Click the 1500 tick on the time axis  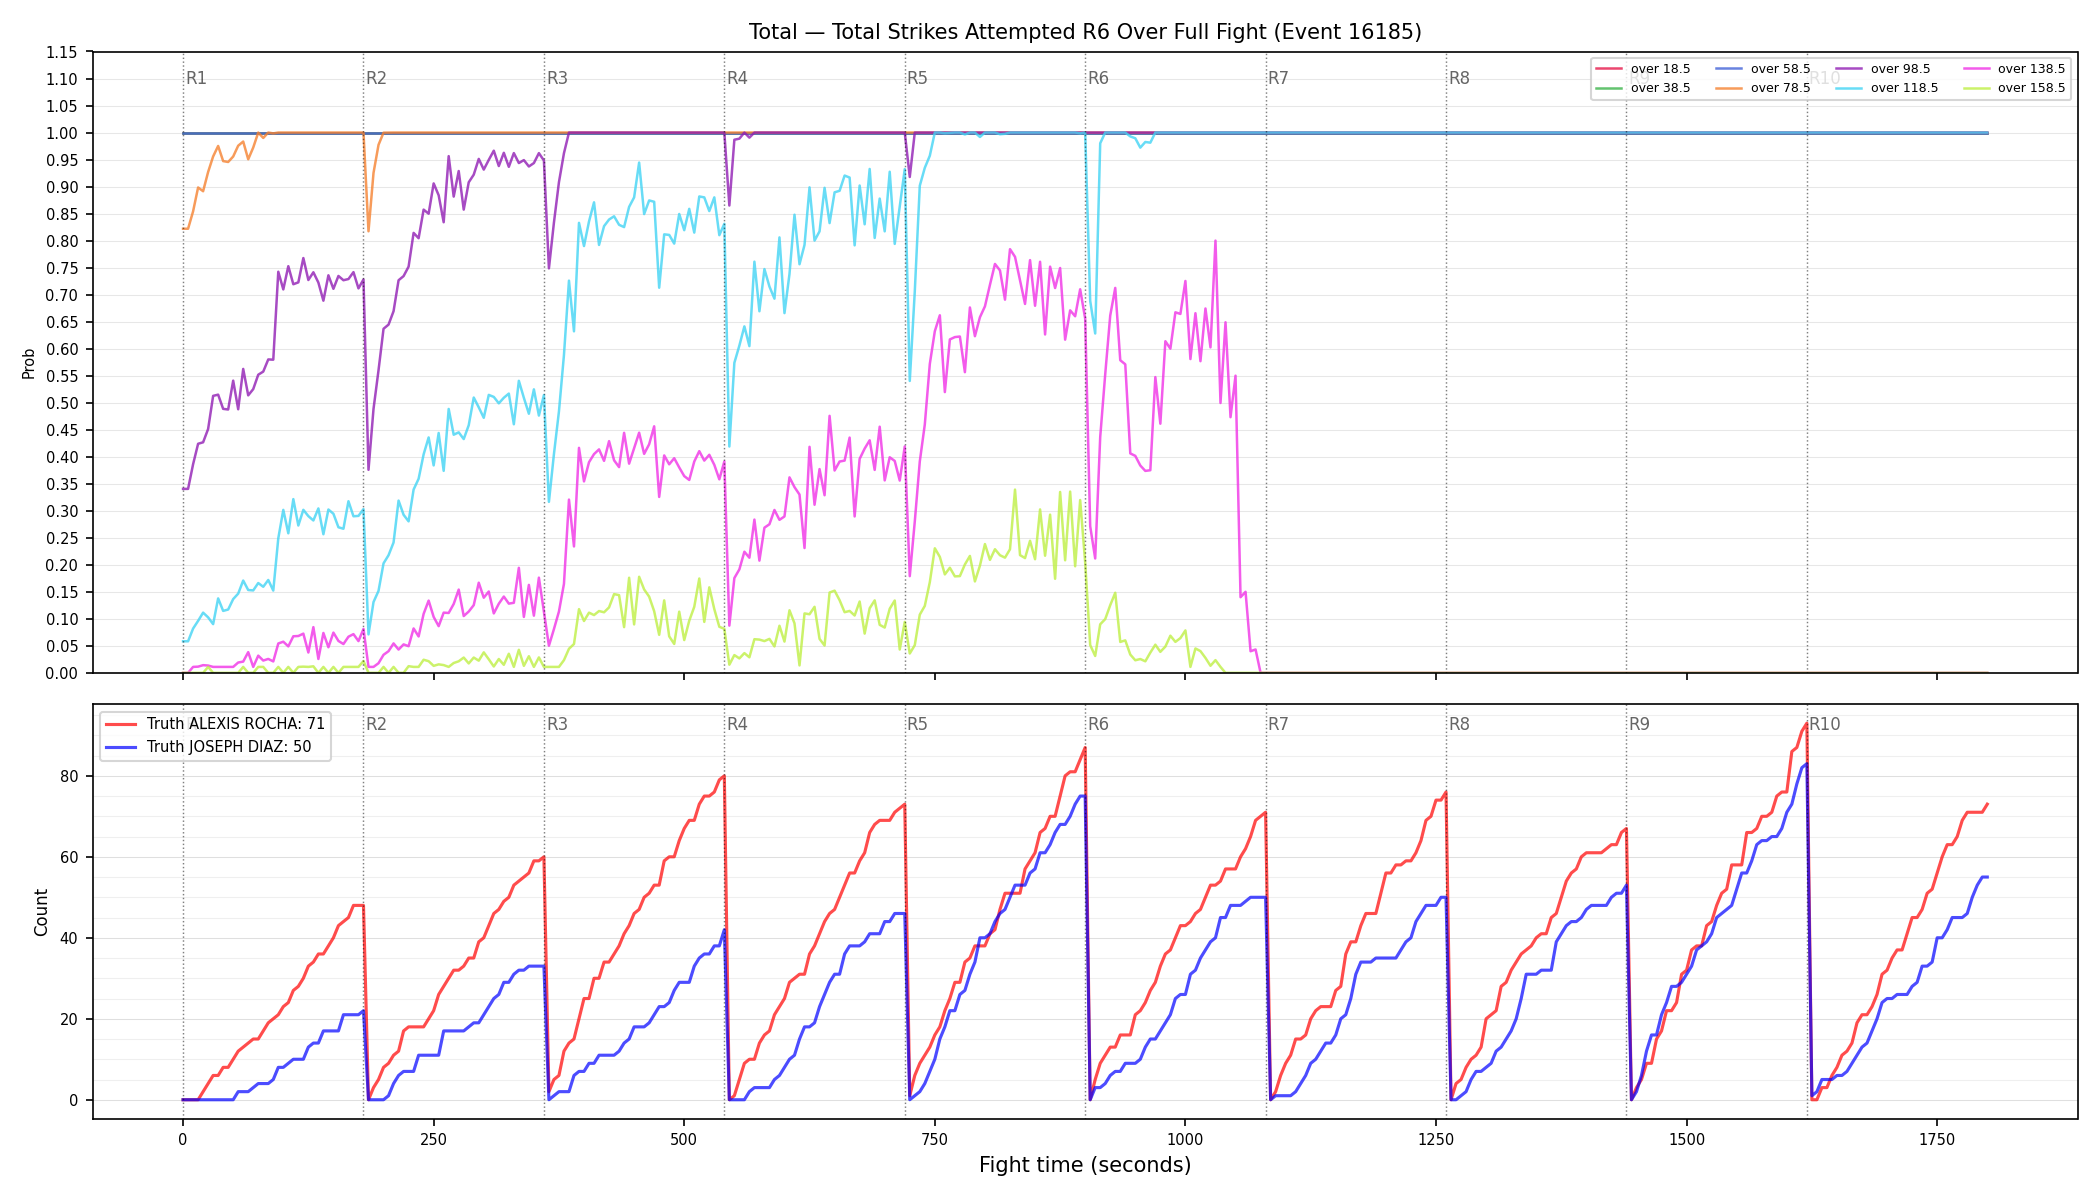1687,1139
